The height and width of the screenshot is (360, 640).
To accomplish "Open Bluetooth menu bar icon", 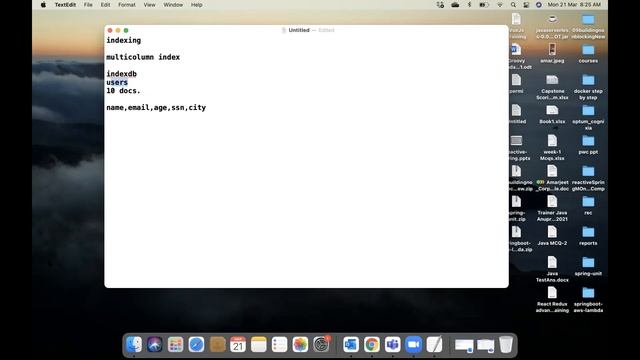I will pos(469,5).
